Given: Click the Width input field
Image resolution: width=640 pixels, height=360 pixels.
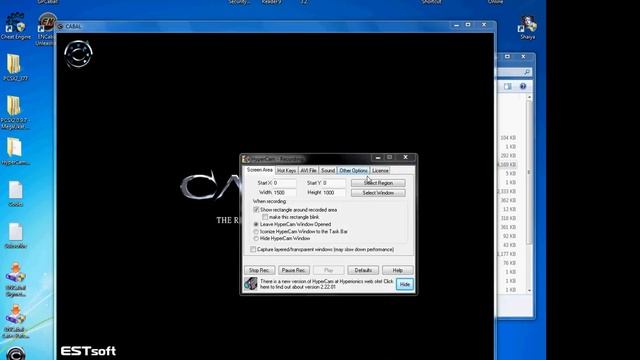Looking at the screenshot, I should [284, 192].
